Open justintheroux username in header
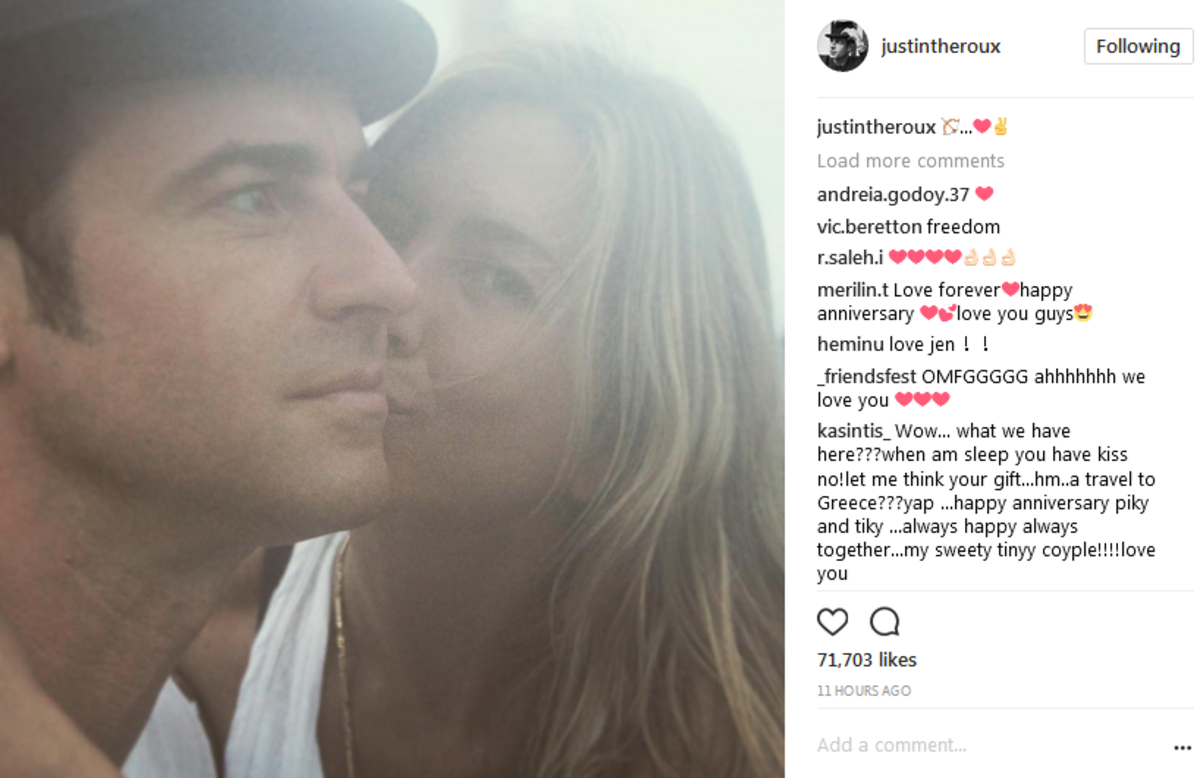The height and width of the screenshot is (778, 1200). [940, 46]
